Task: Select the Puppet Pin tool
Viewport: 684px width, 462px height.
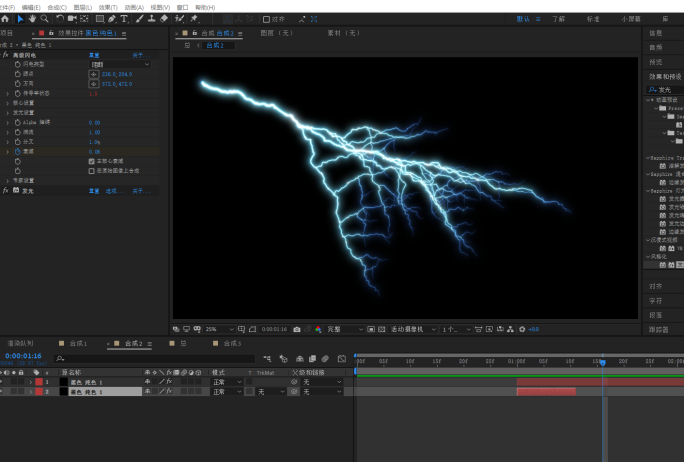Action: [193, 18]
